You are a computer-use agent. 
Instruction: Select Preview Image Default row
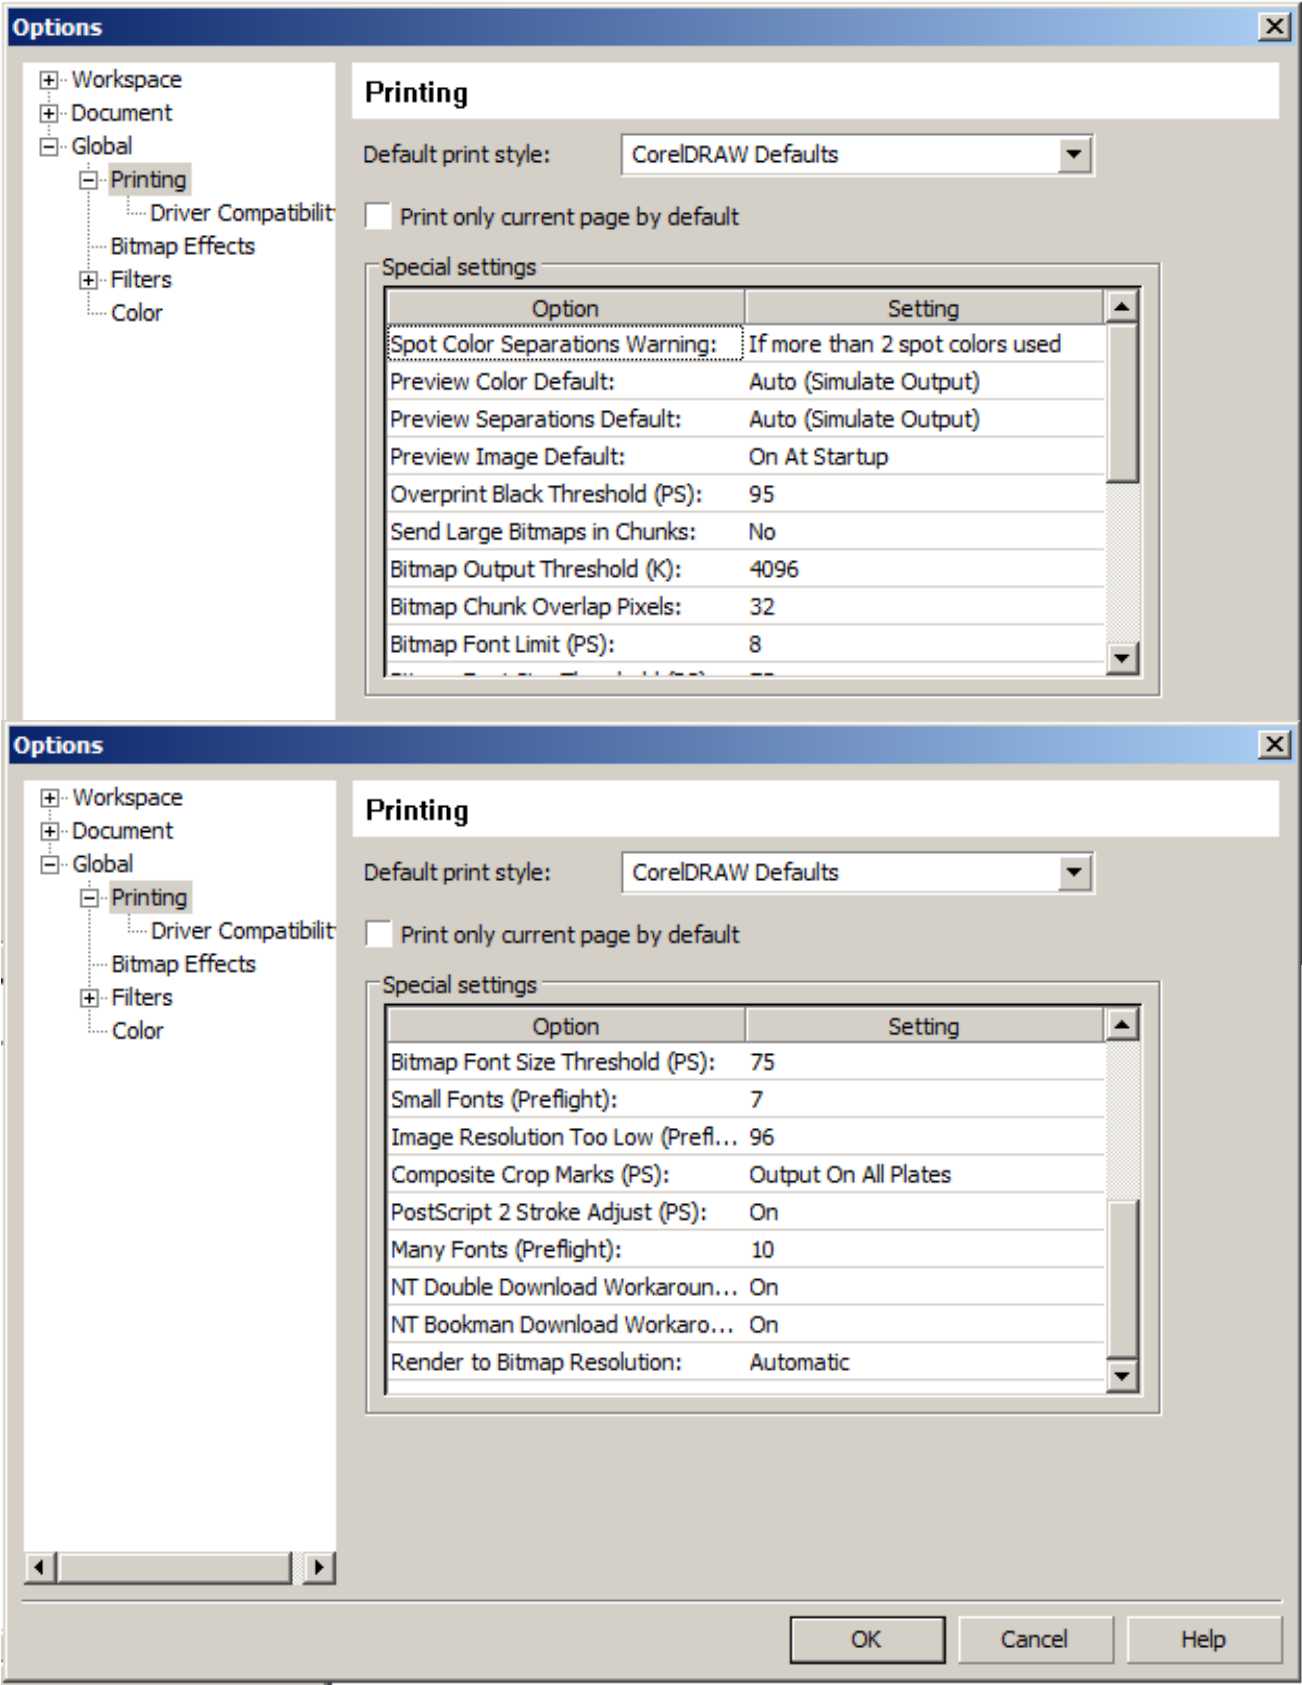[x=746, y=457]
